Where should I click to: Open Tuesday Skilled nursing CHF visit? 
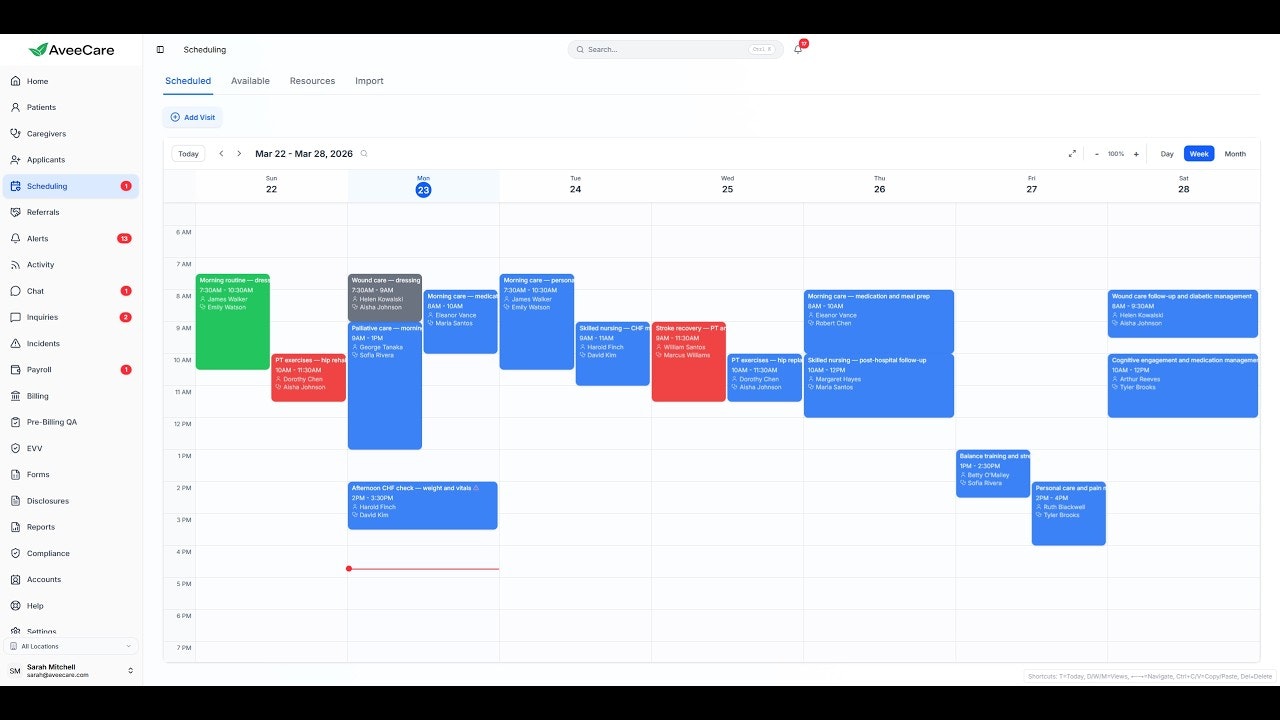pyautogui.click(x=612, y=354)
